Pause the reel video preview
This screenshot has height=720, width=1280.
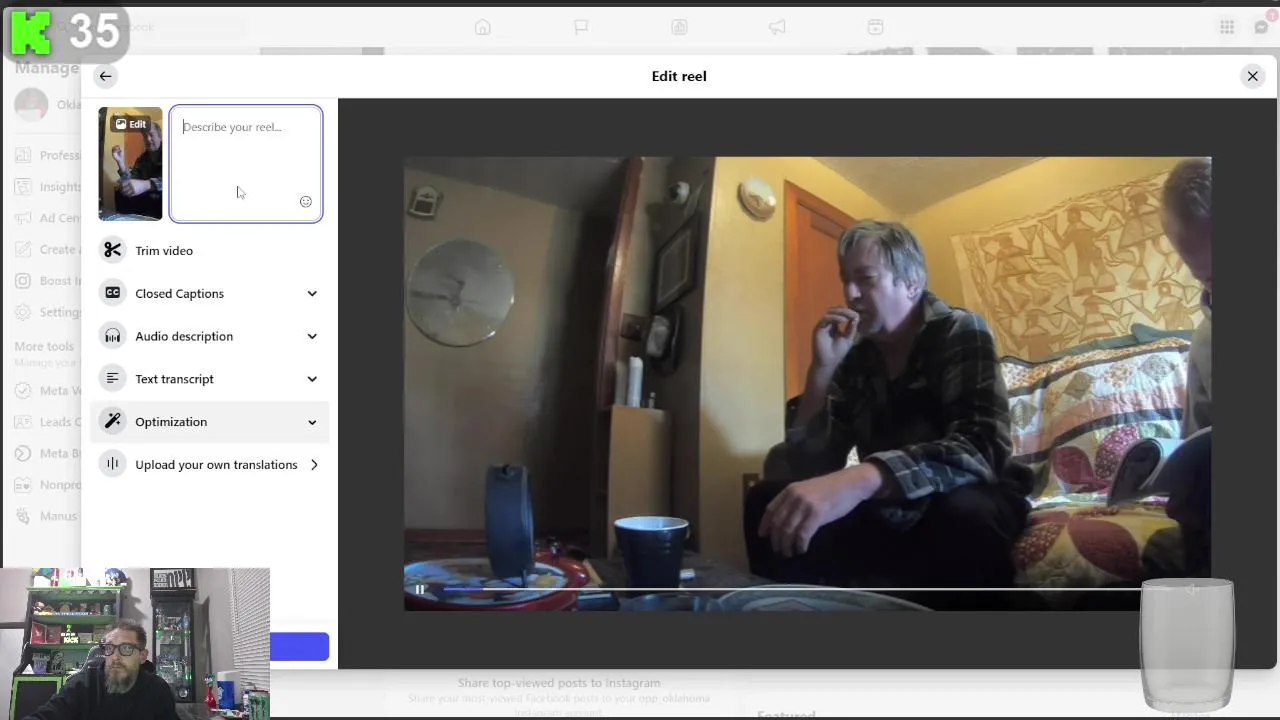click(x=420, y=590)
